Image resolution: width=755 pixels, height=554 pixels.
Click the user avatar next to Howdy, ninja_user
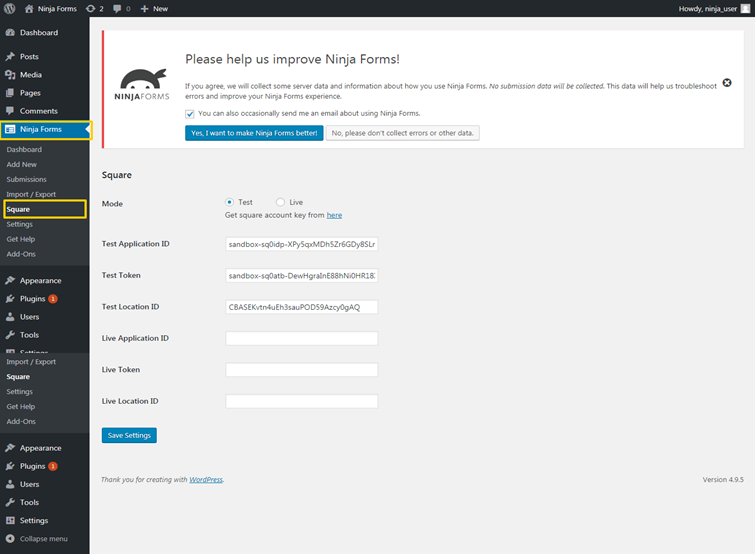point(745,9)
